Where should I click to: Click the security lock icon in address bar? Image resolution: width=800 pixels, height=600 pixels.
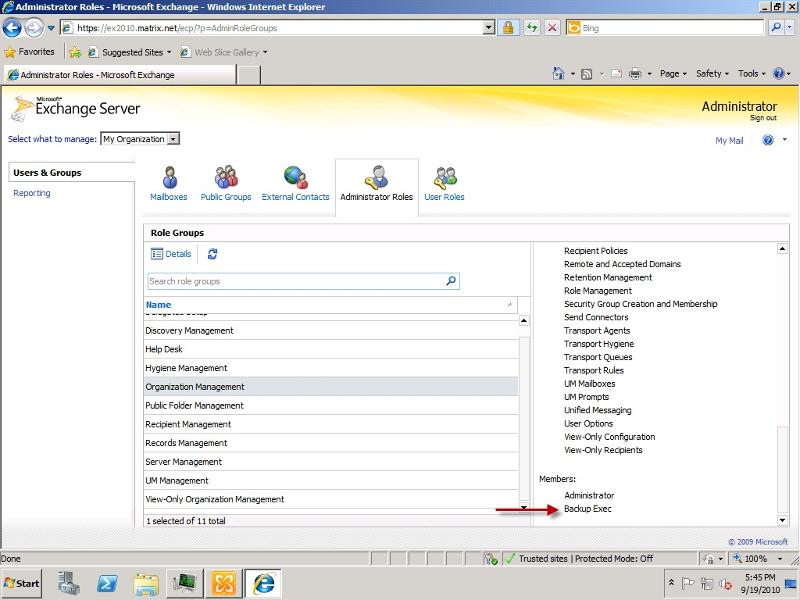[x=508, y=28]
